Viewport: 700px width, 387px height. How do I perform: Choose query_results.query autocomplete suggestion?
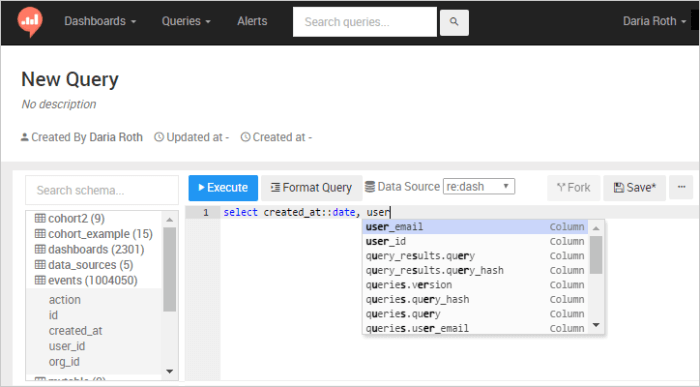tap(475, 256)
